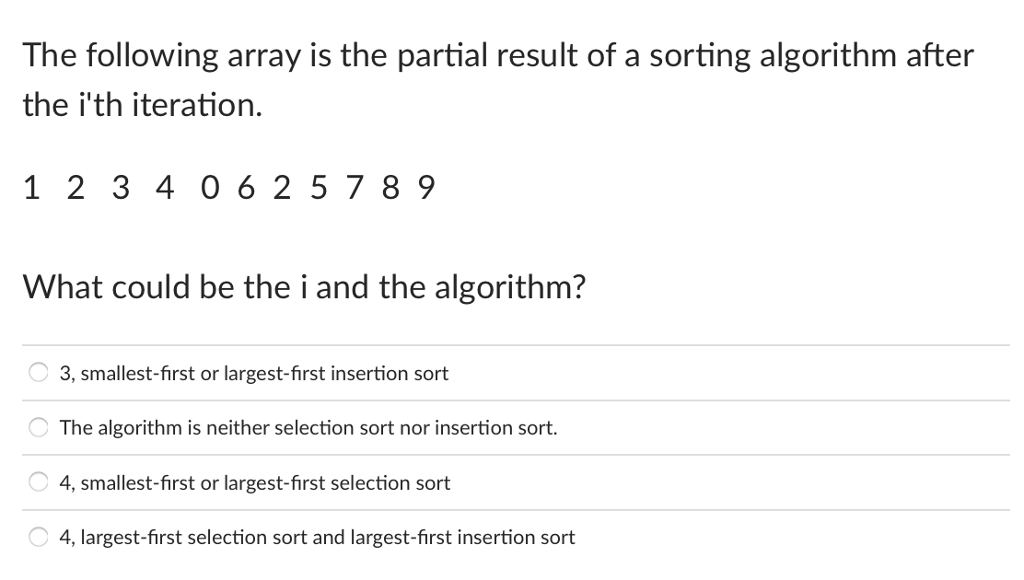Click the digit 8 in the array
Viewport: 1024px width, 580px height.
pyautogui.click(x=391, y=188)
